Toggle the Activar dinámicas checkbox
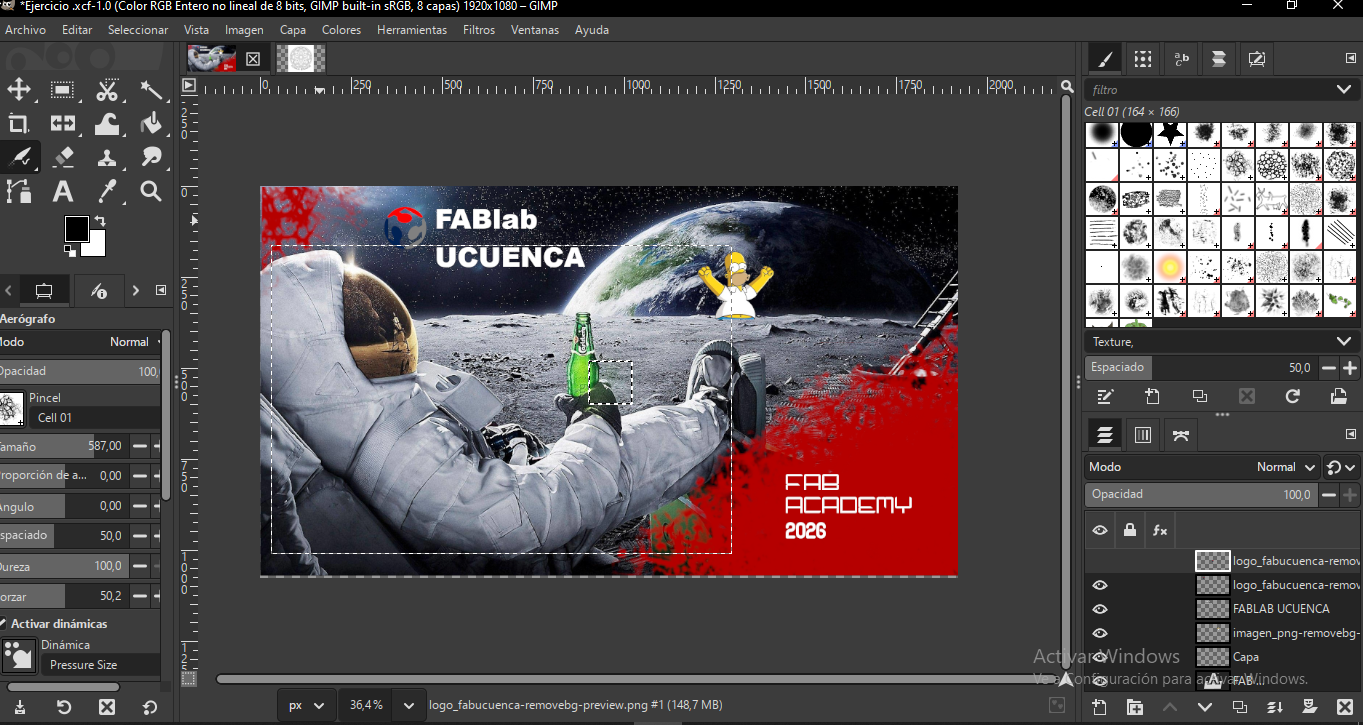This screenshot has height=725, width=1363. [3, 624]
